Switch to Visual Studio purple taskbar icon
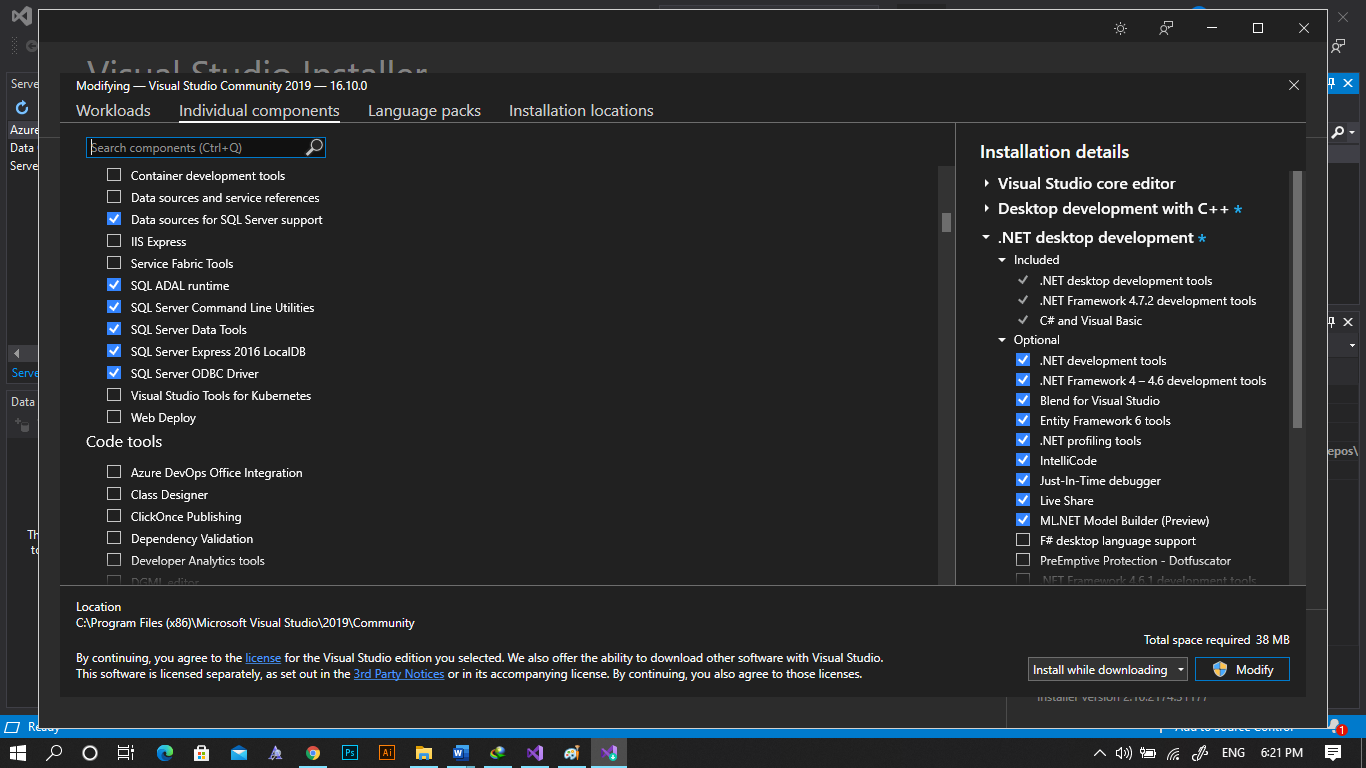Screen dimensions: 1366x768 [x=535, y=753]
